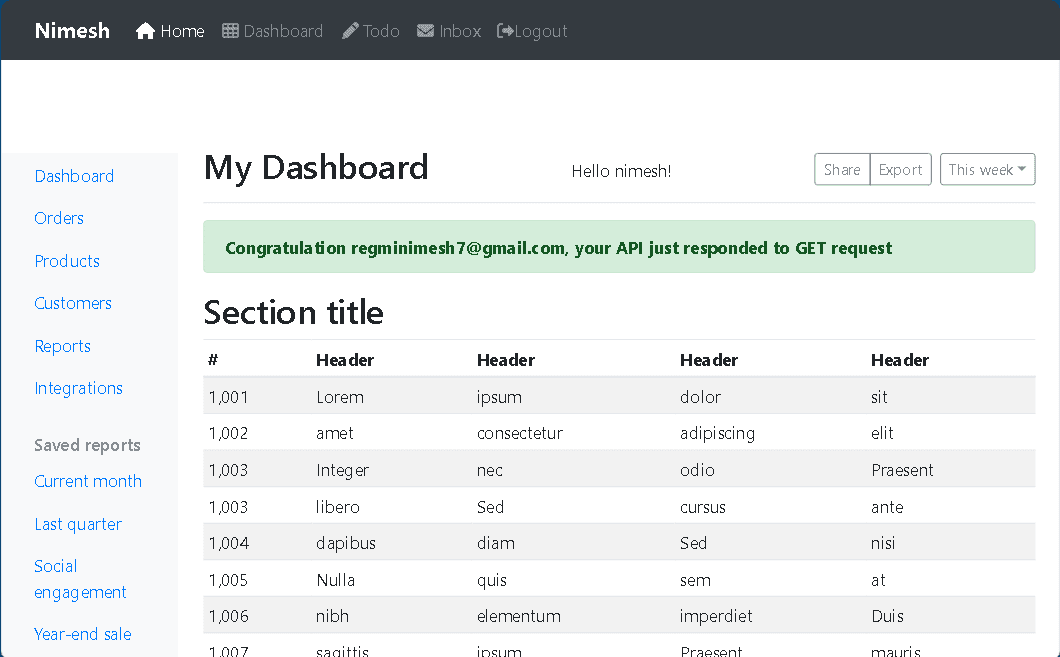Open Reports in the sidebar

[x=62, y=346]
